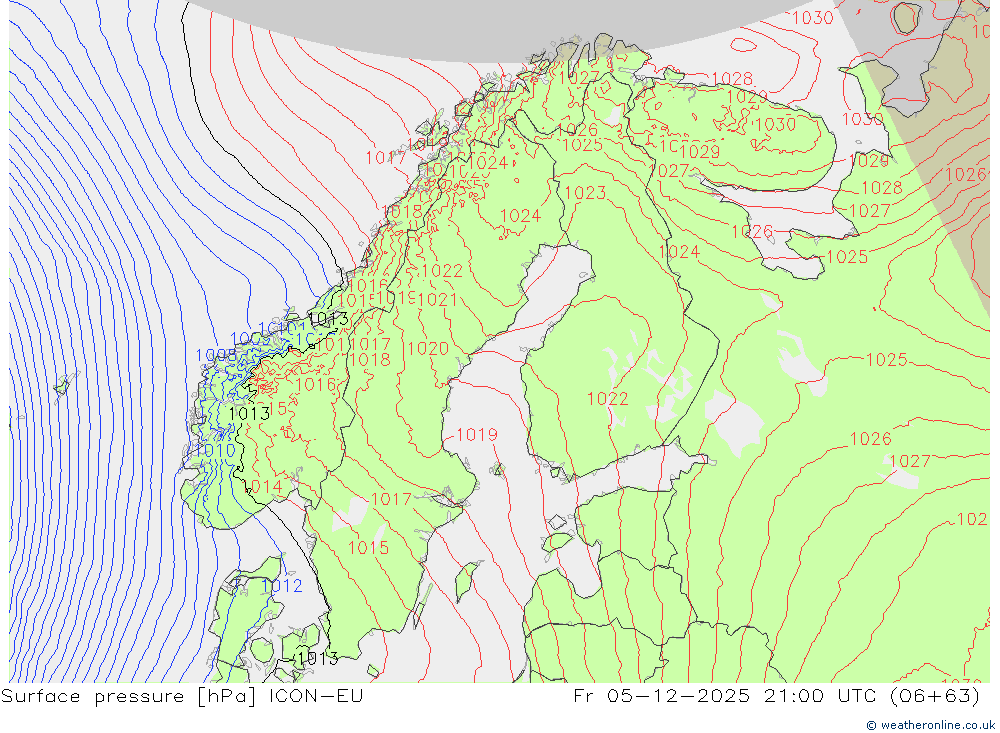The height and width of the screenshot is (733, 1000).
Task: Click the 1024 label beside 1023
Action: [520, 216]
